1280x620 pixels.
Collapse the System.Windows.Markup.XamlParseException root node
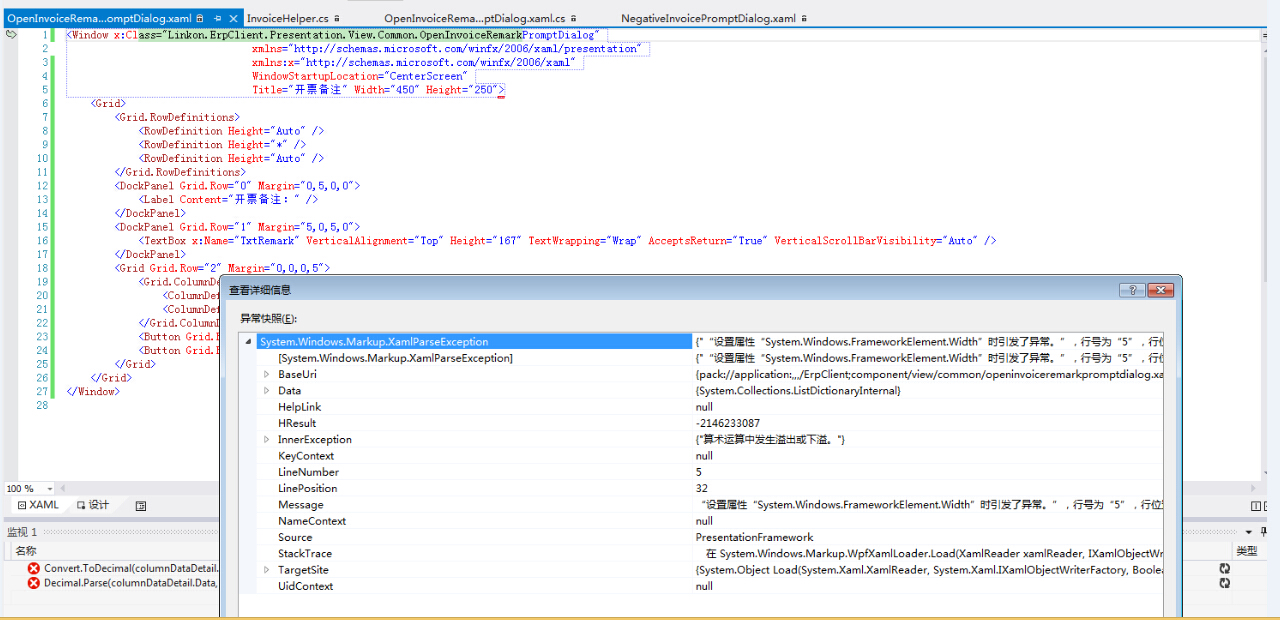pos(248,342)
